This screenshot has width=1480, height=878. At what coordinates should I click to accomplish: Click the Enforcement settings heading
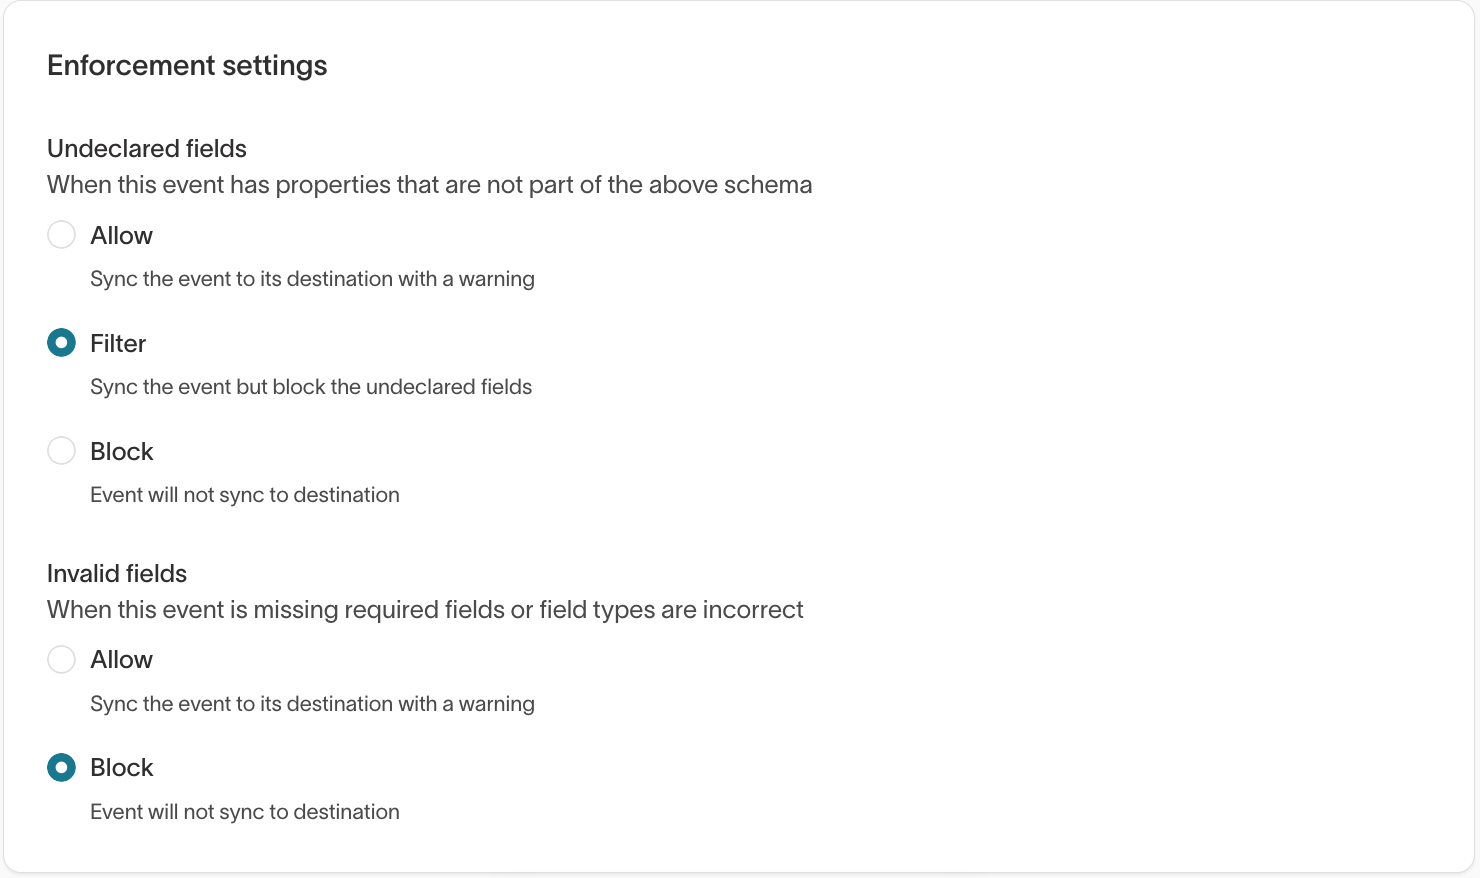186,65
